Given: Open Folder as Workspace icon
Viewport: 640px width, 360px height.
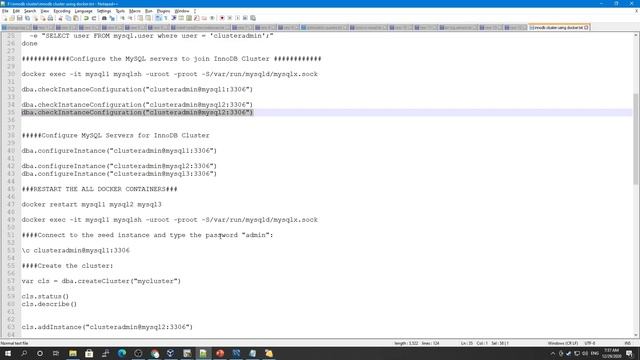Looking at the screenshot, I should tap(204, 18).
